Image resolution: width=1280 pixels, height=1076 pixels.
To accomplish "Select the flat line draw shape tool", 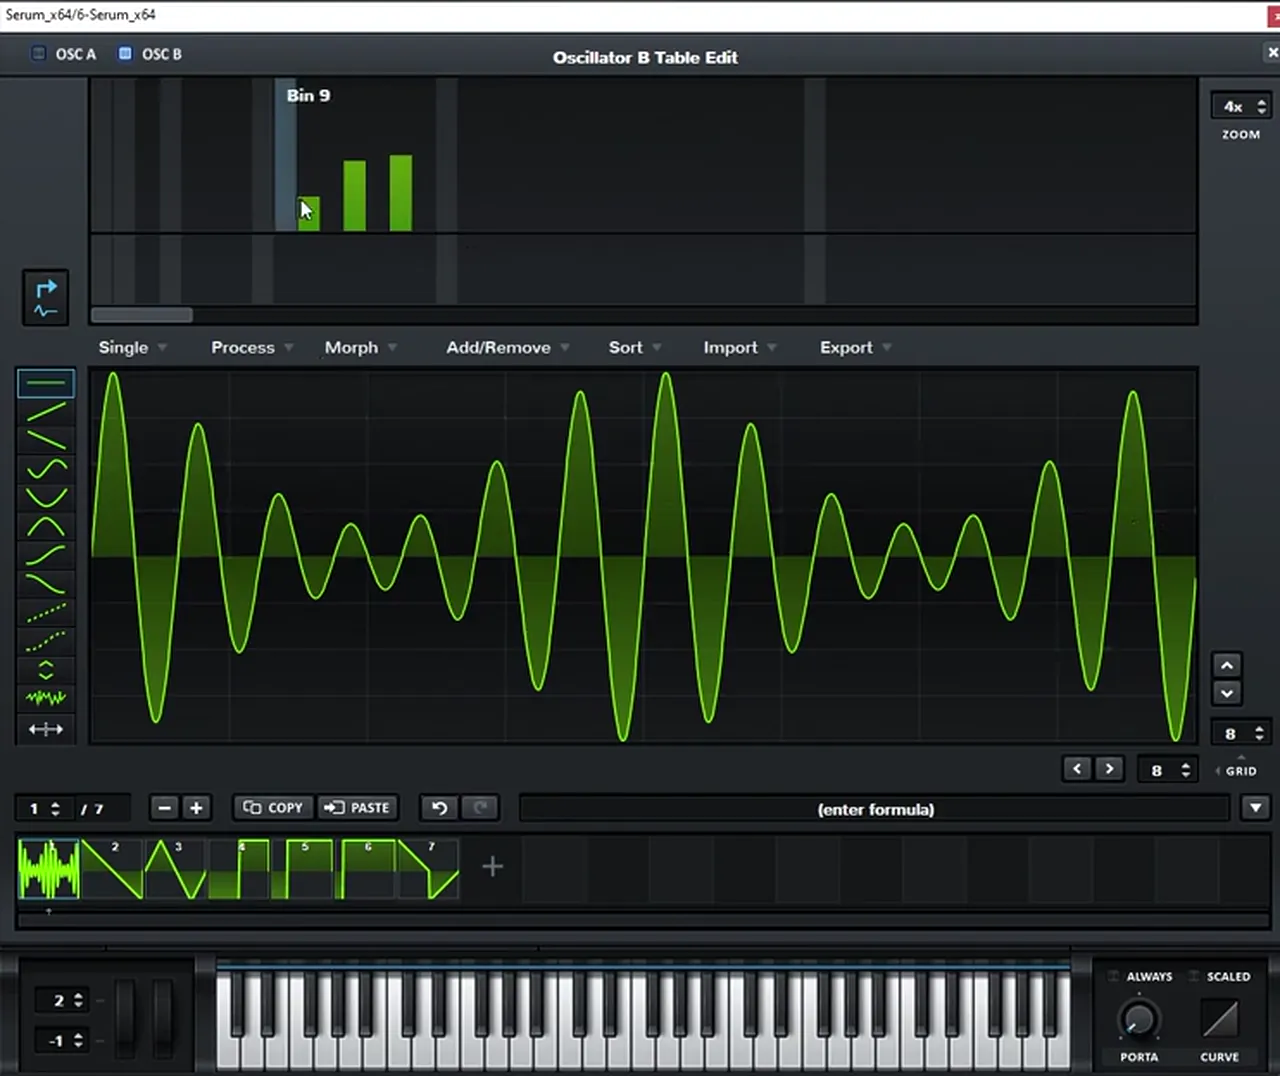I will click(46, 383).
